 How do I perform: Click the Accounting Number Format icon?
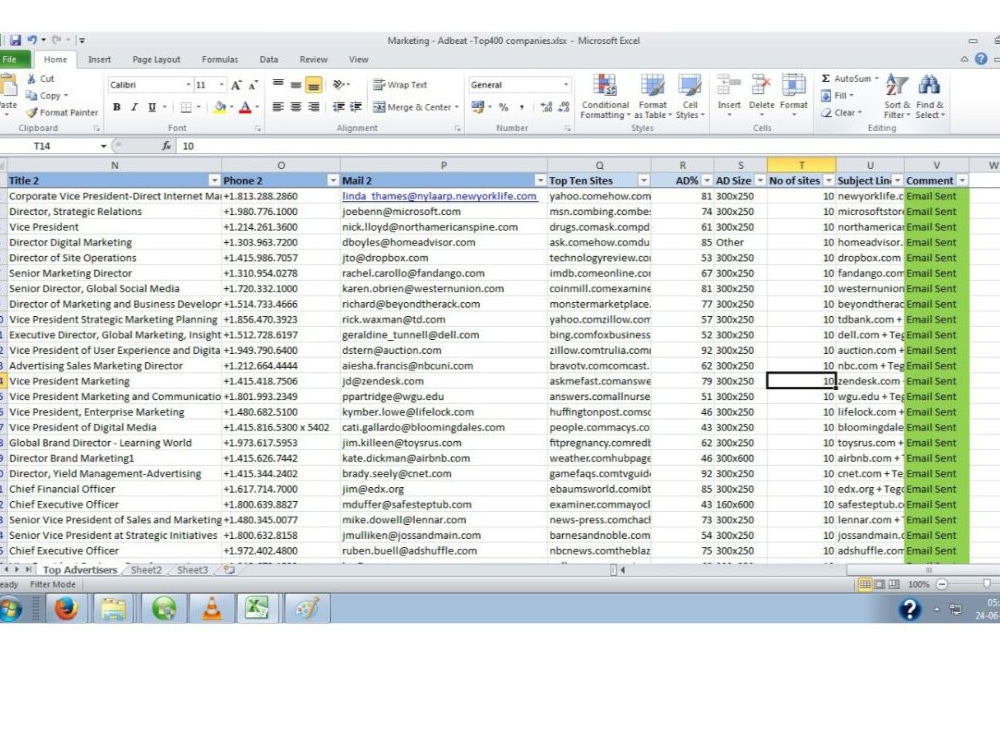click(x=478, y=107)
